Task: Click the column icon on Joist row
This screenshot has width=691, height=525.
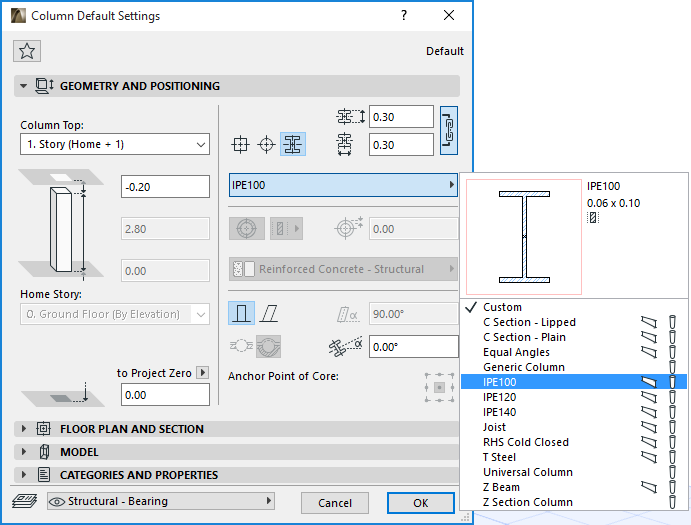Action: [672, 427]
